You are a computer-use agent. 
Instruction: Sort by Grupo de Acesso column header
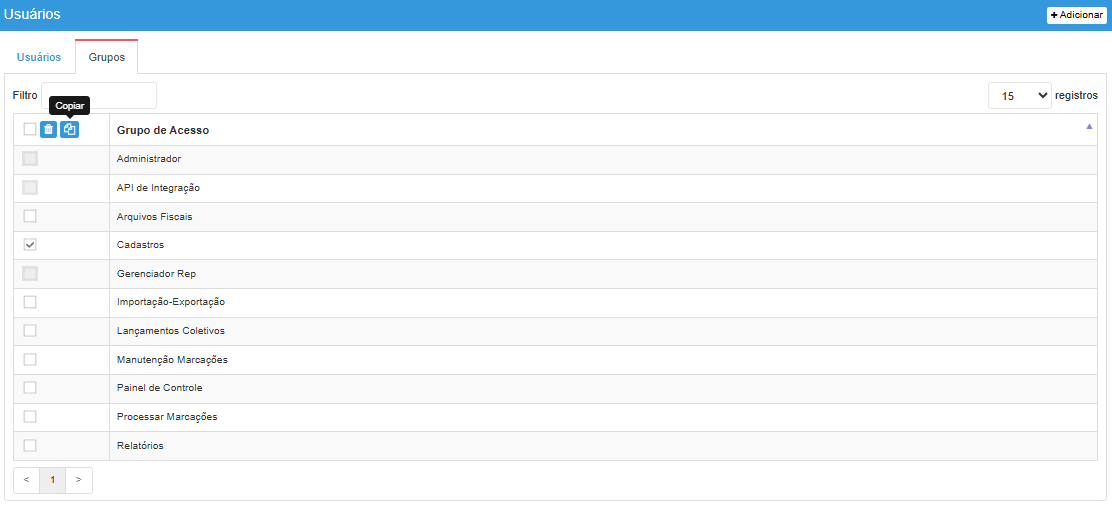(x=163, y=130)
